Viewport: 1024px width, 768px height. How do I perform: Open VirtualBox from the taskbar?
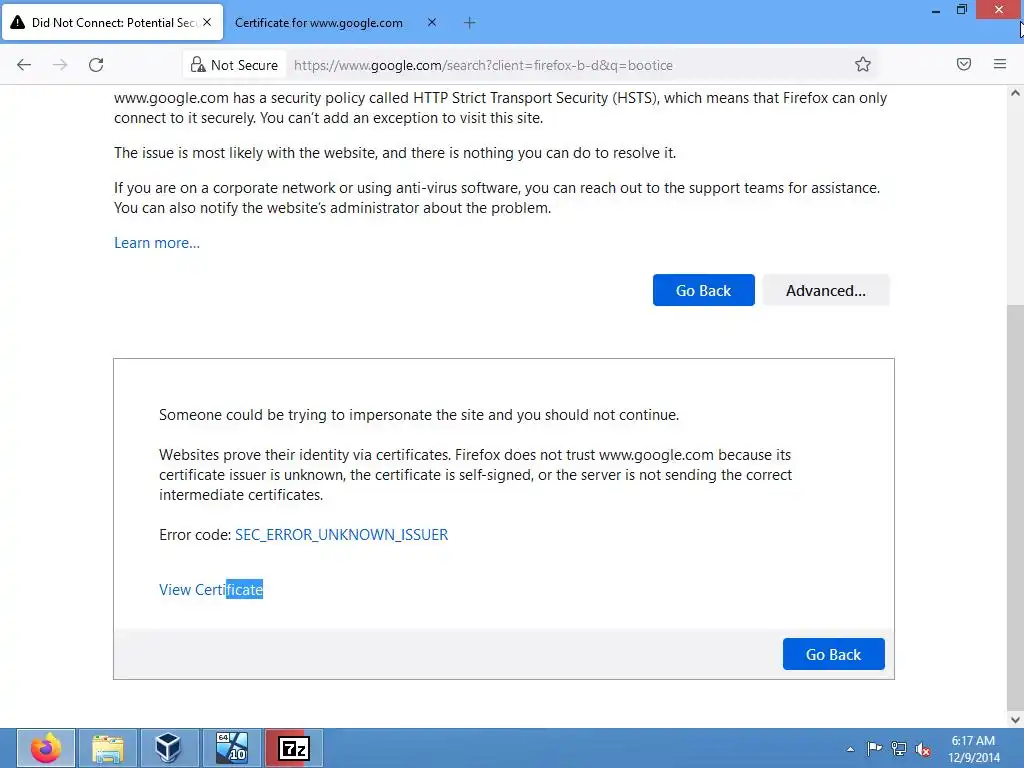(169, 748)
